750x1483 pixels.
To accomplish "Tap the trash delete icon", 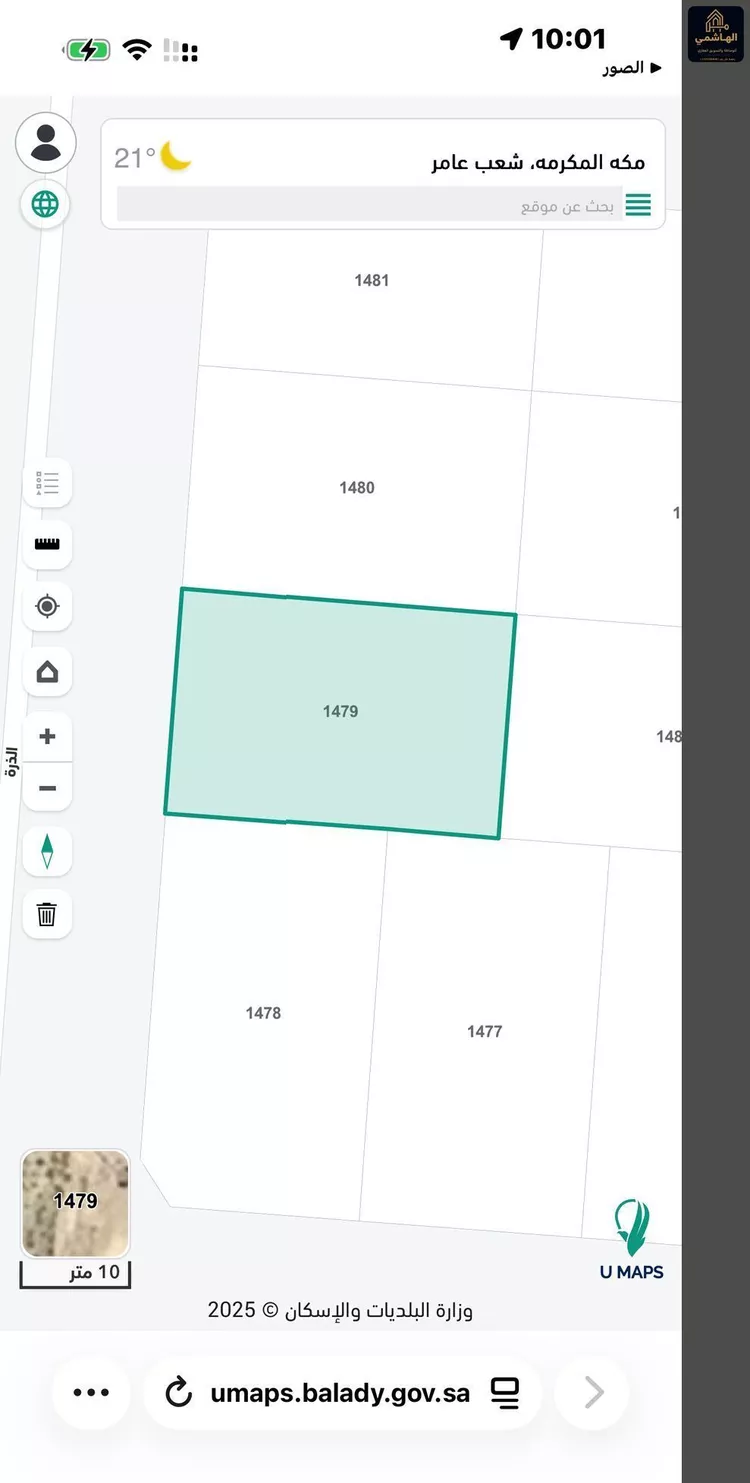I will click(x=47, y=914).
